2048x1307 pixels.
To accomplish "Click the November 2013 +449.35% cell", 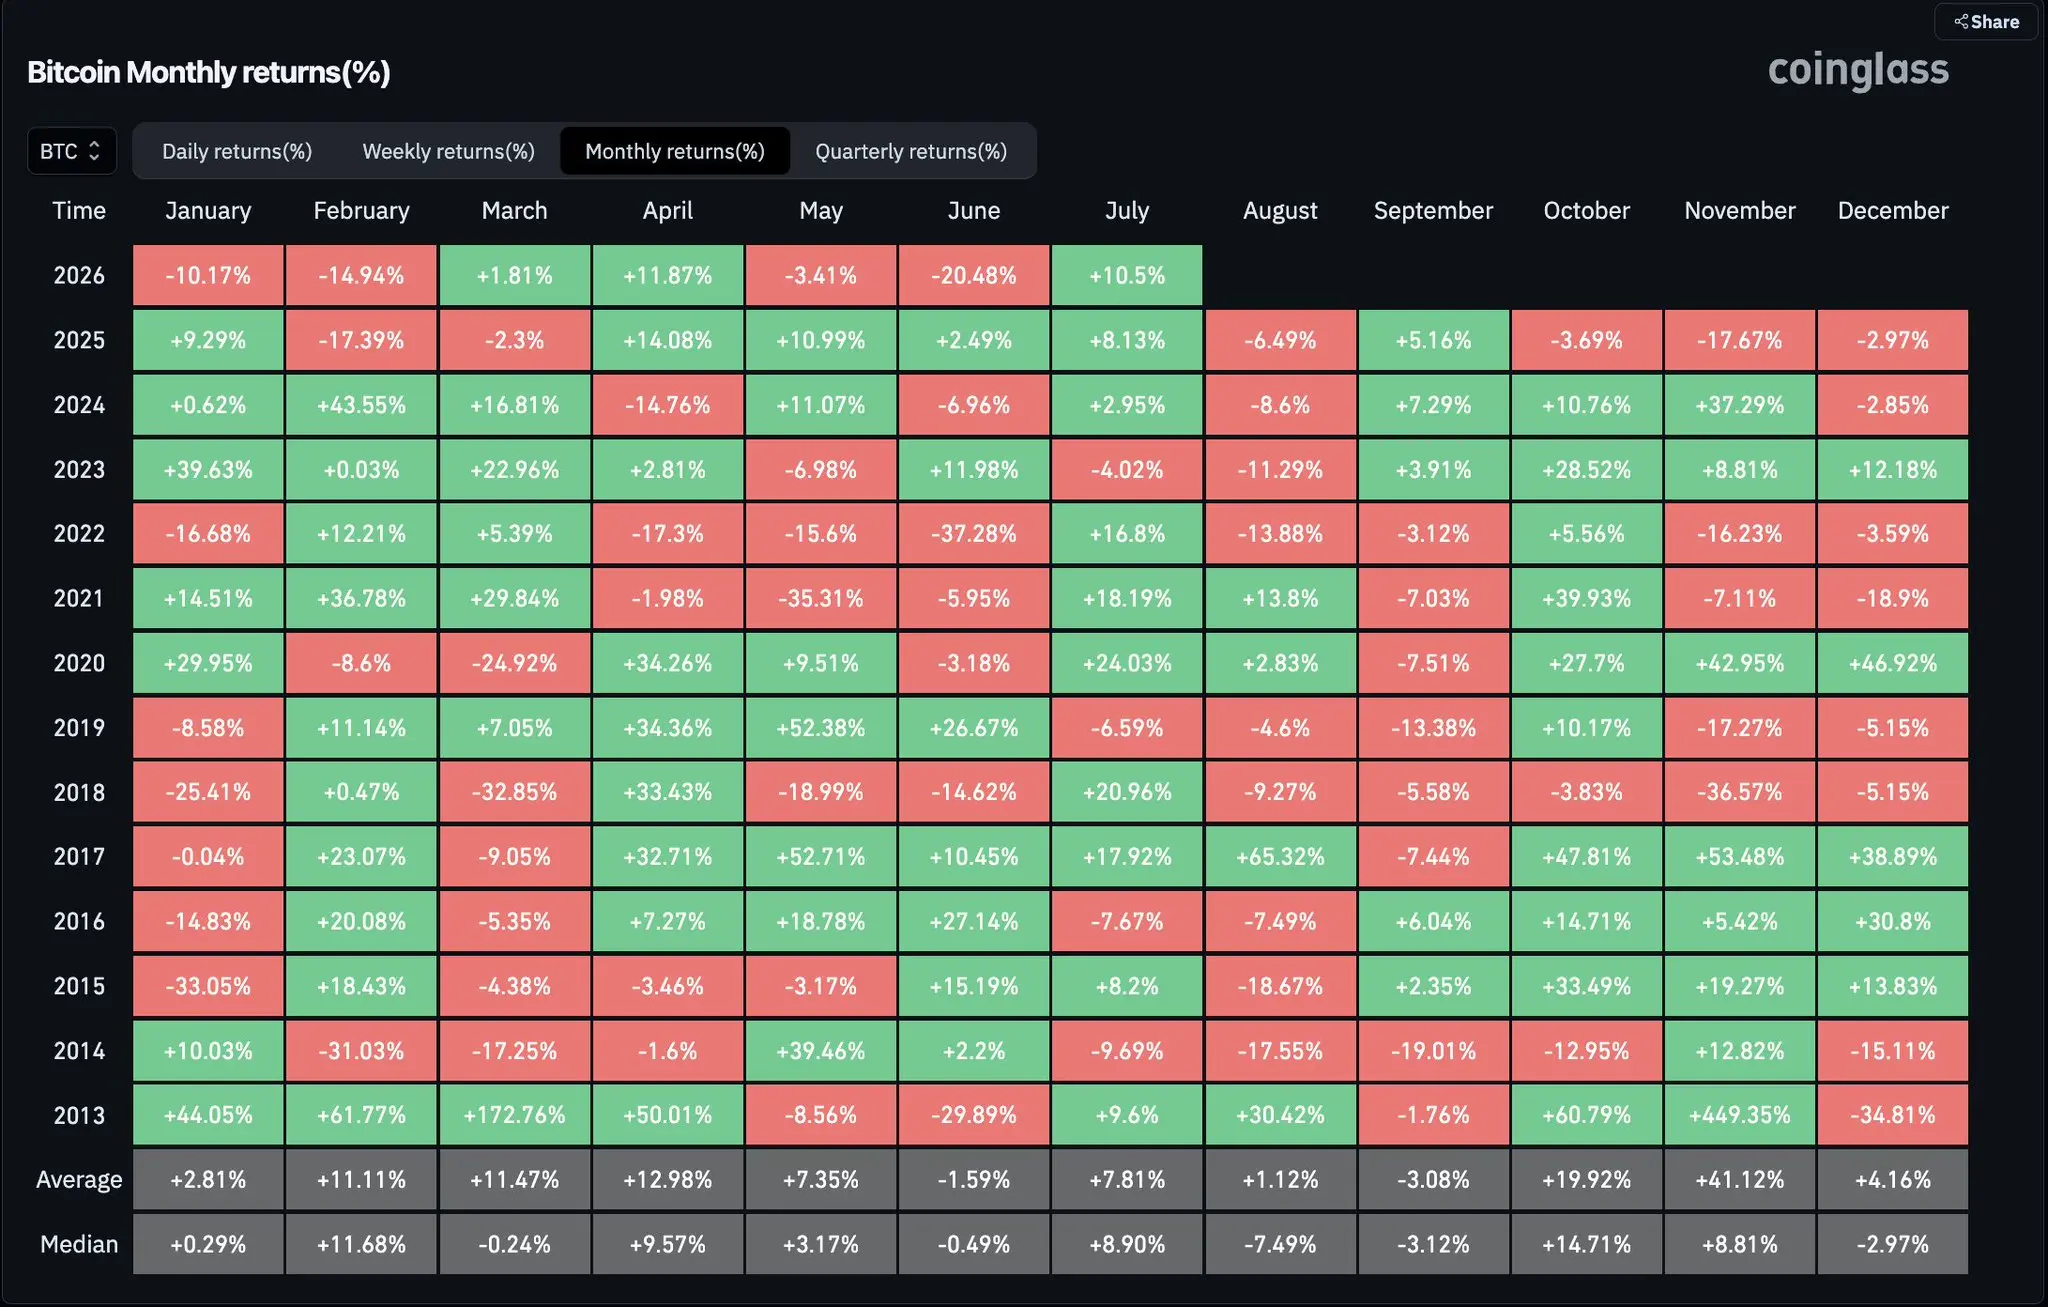I will click(1739, 1115).
